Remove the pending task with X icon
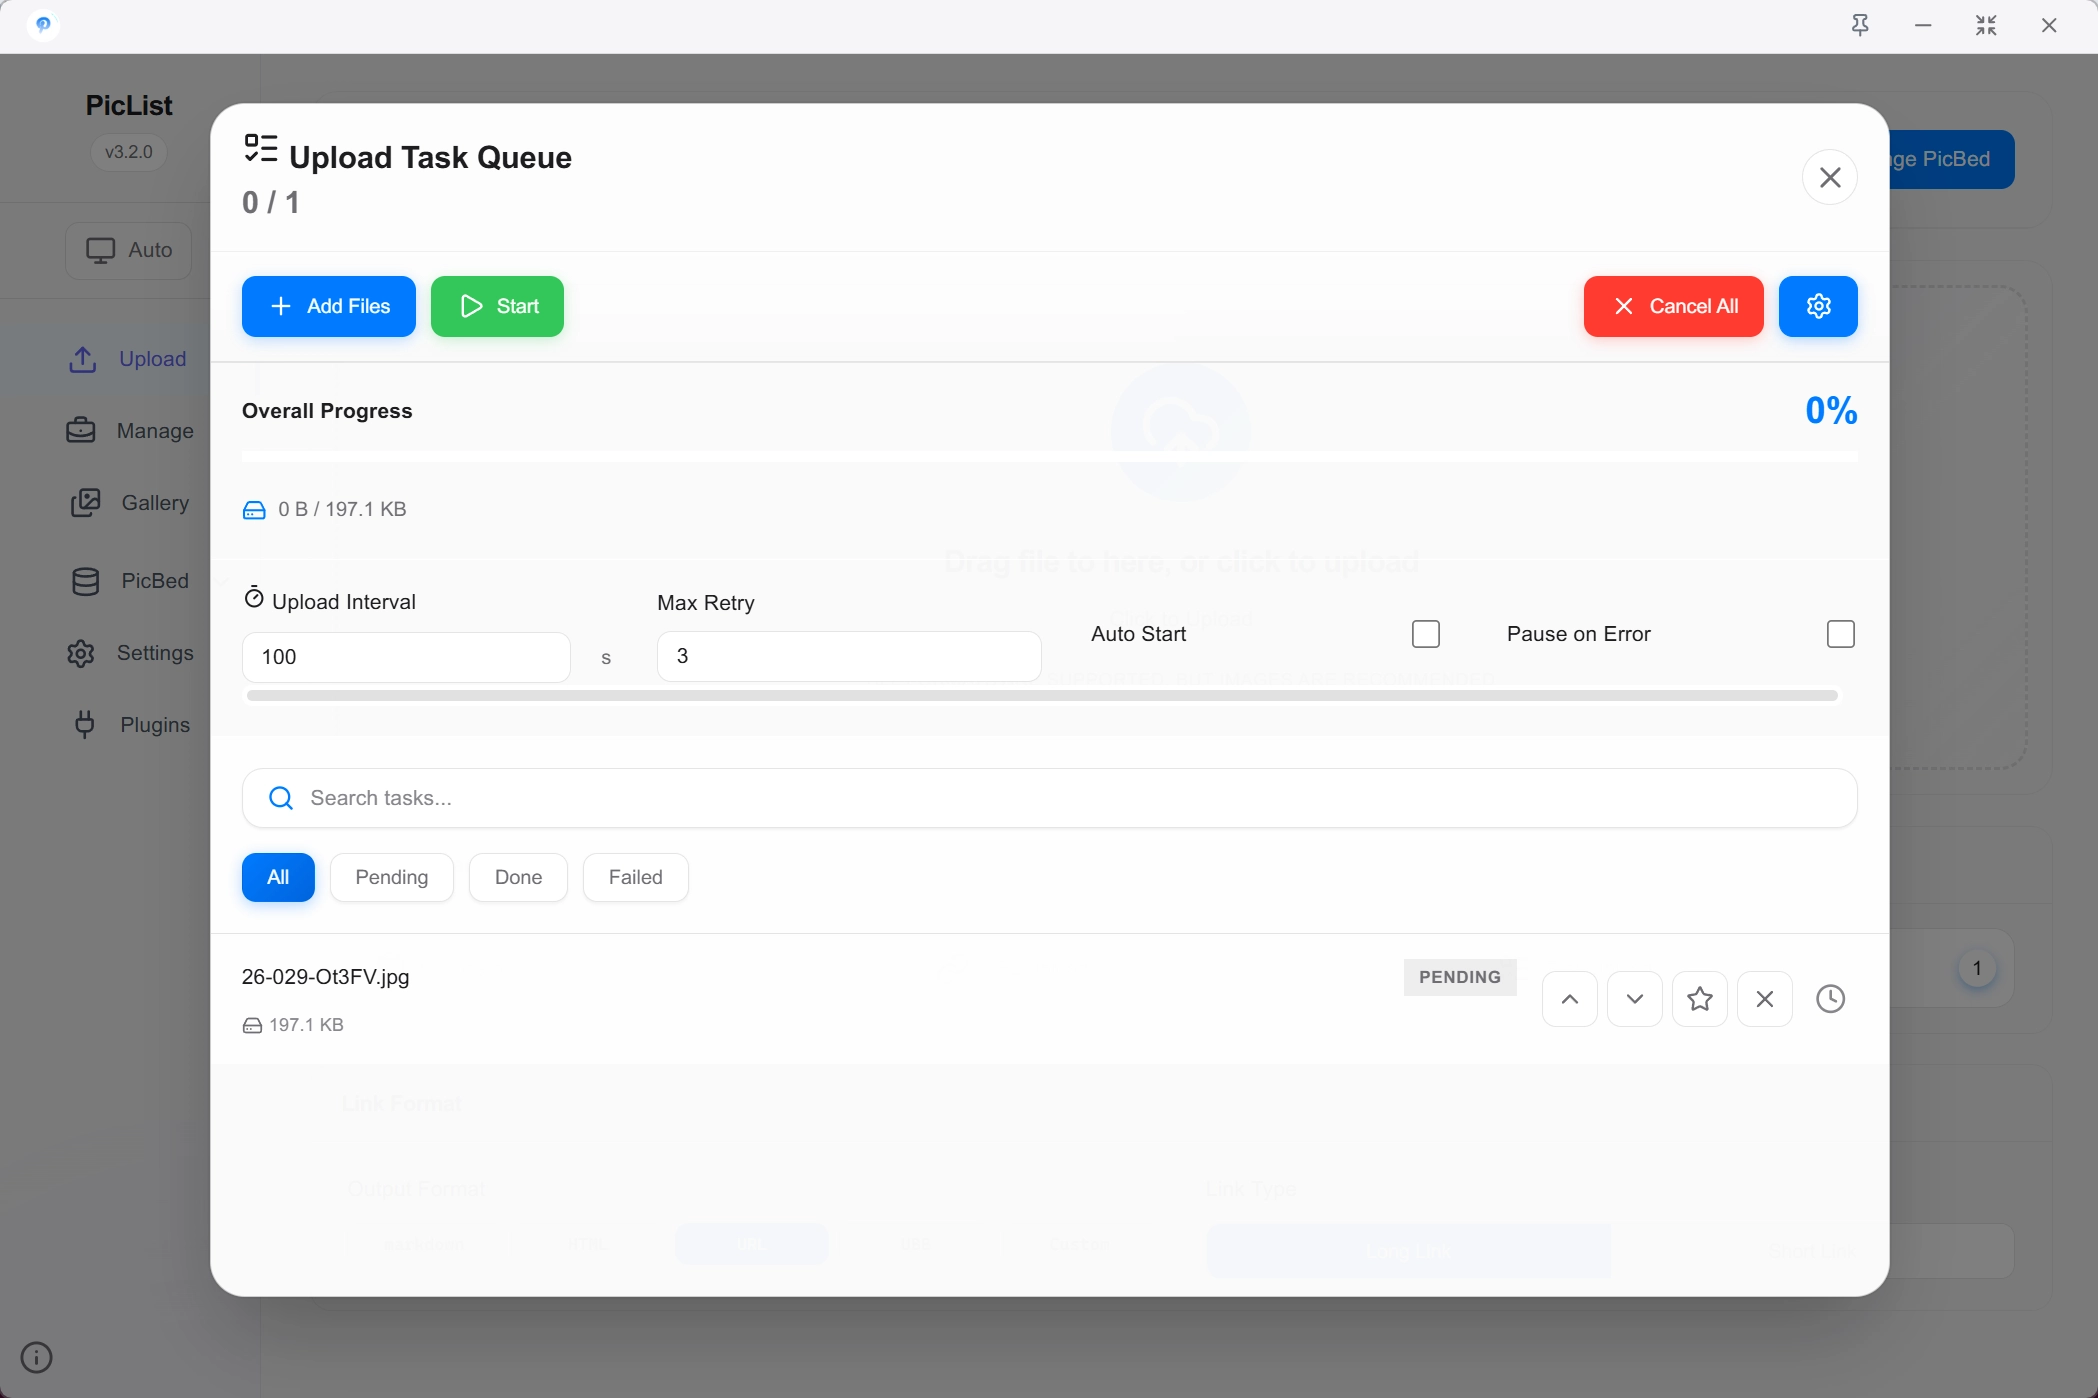The height and width of the screenshot is (1398, 2098). coord(1764,998)
